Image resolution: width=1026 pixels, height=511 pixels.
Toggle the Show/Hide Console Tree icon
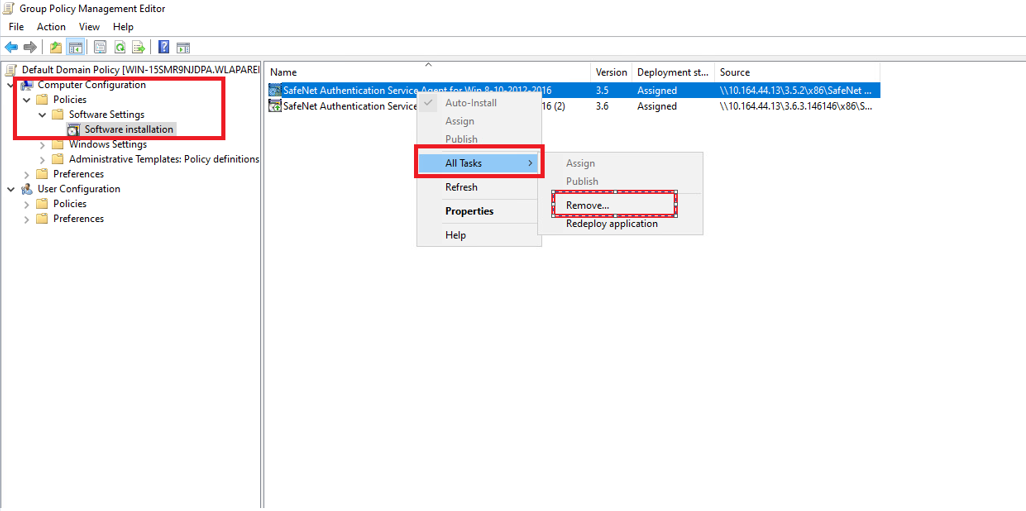click(x=75, y=47)
